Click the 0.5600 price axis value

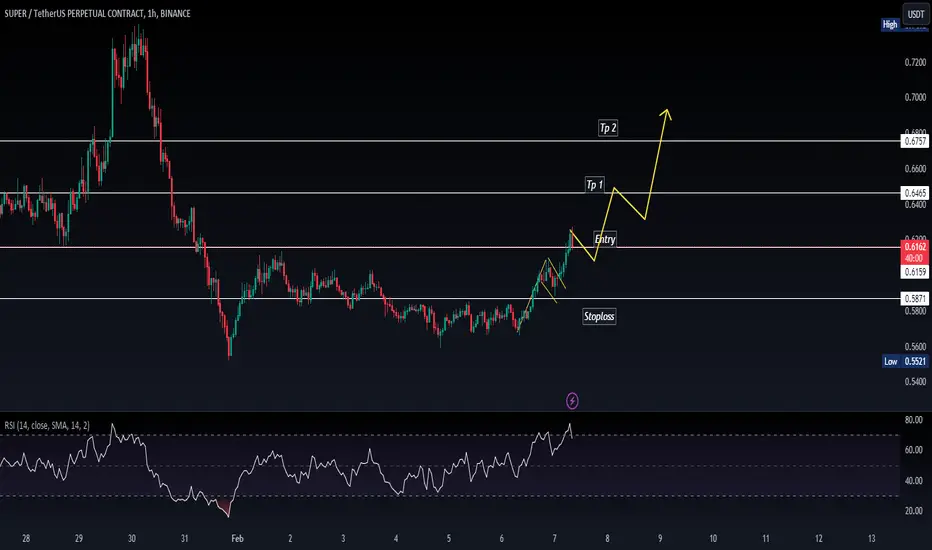[915, 346]
